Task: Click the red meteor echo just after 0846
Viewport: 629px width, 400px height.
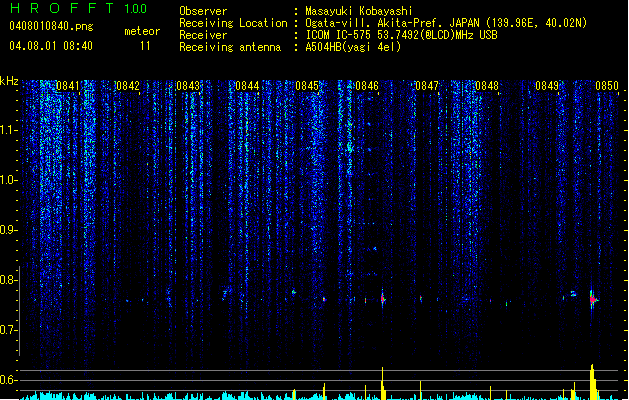Action: tap(383, 298)
